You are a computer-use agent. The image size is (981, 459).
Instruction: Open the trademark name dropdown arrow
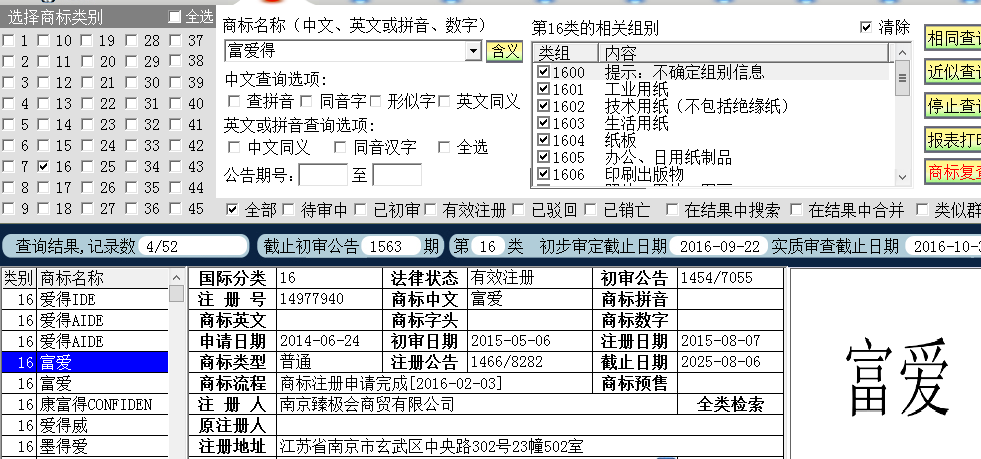[474, 51]
